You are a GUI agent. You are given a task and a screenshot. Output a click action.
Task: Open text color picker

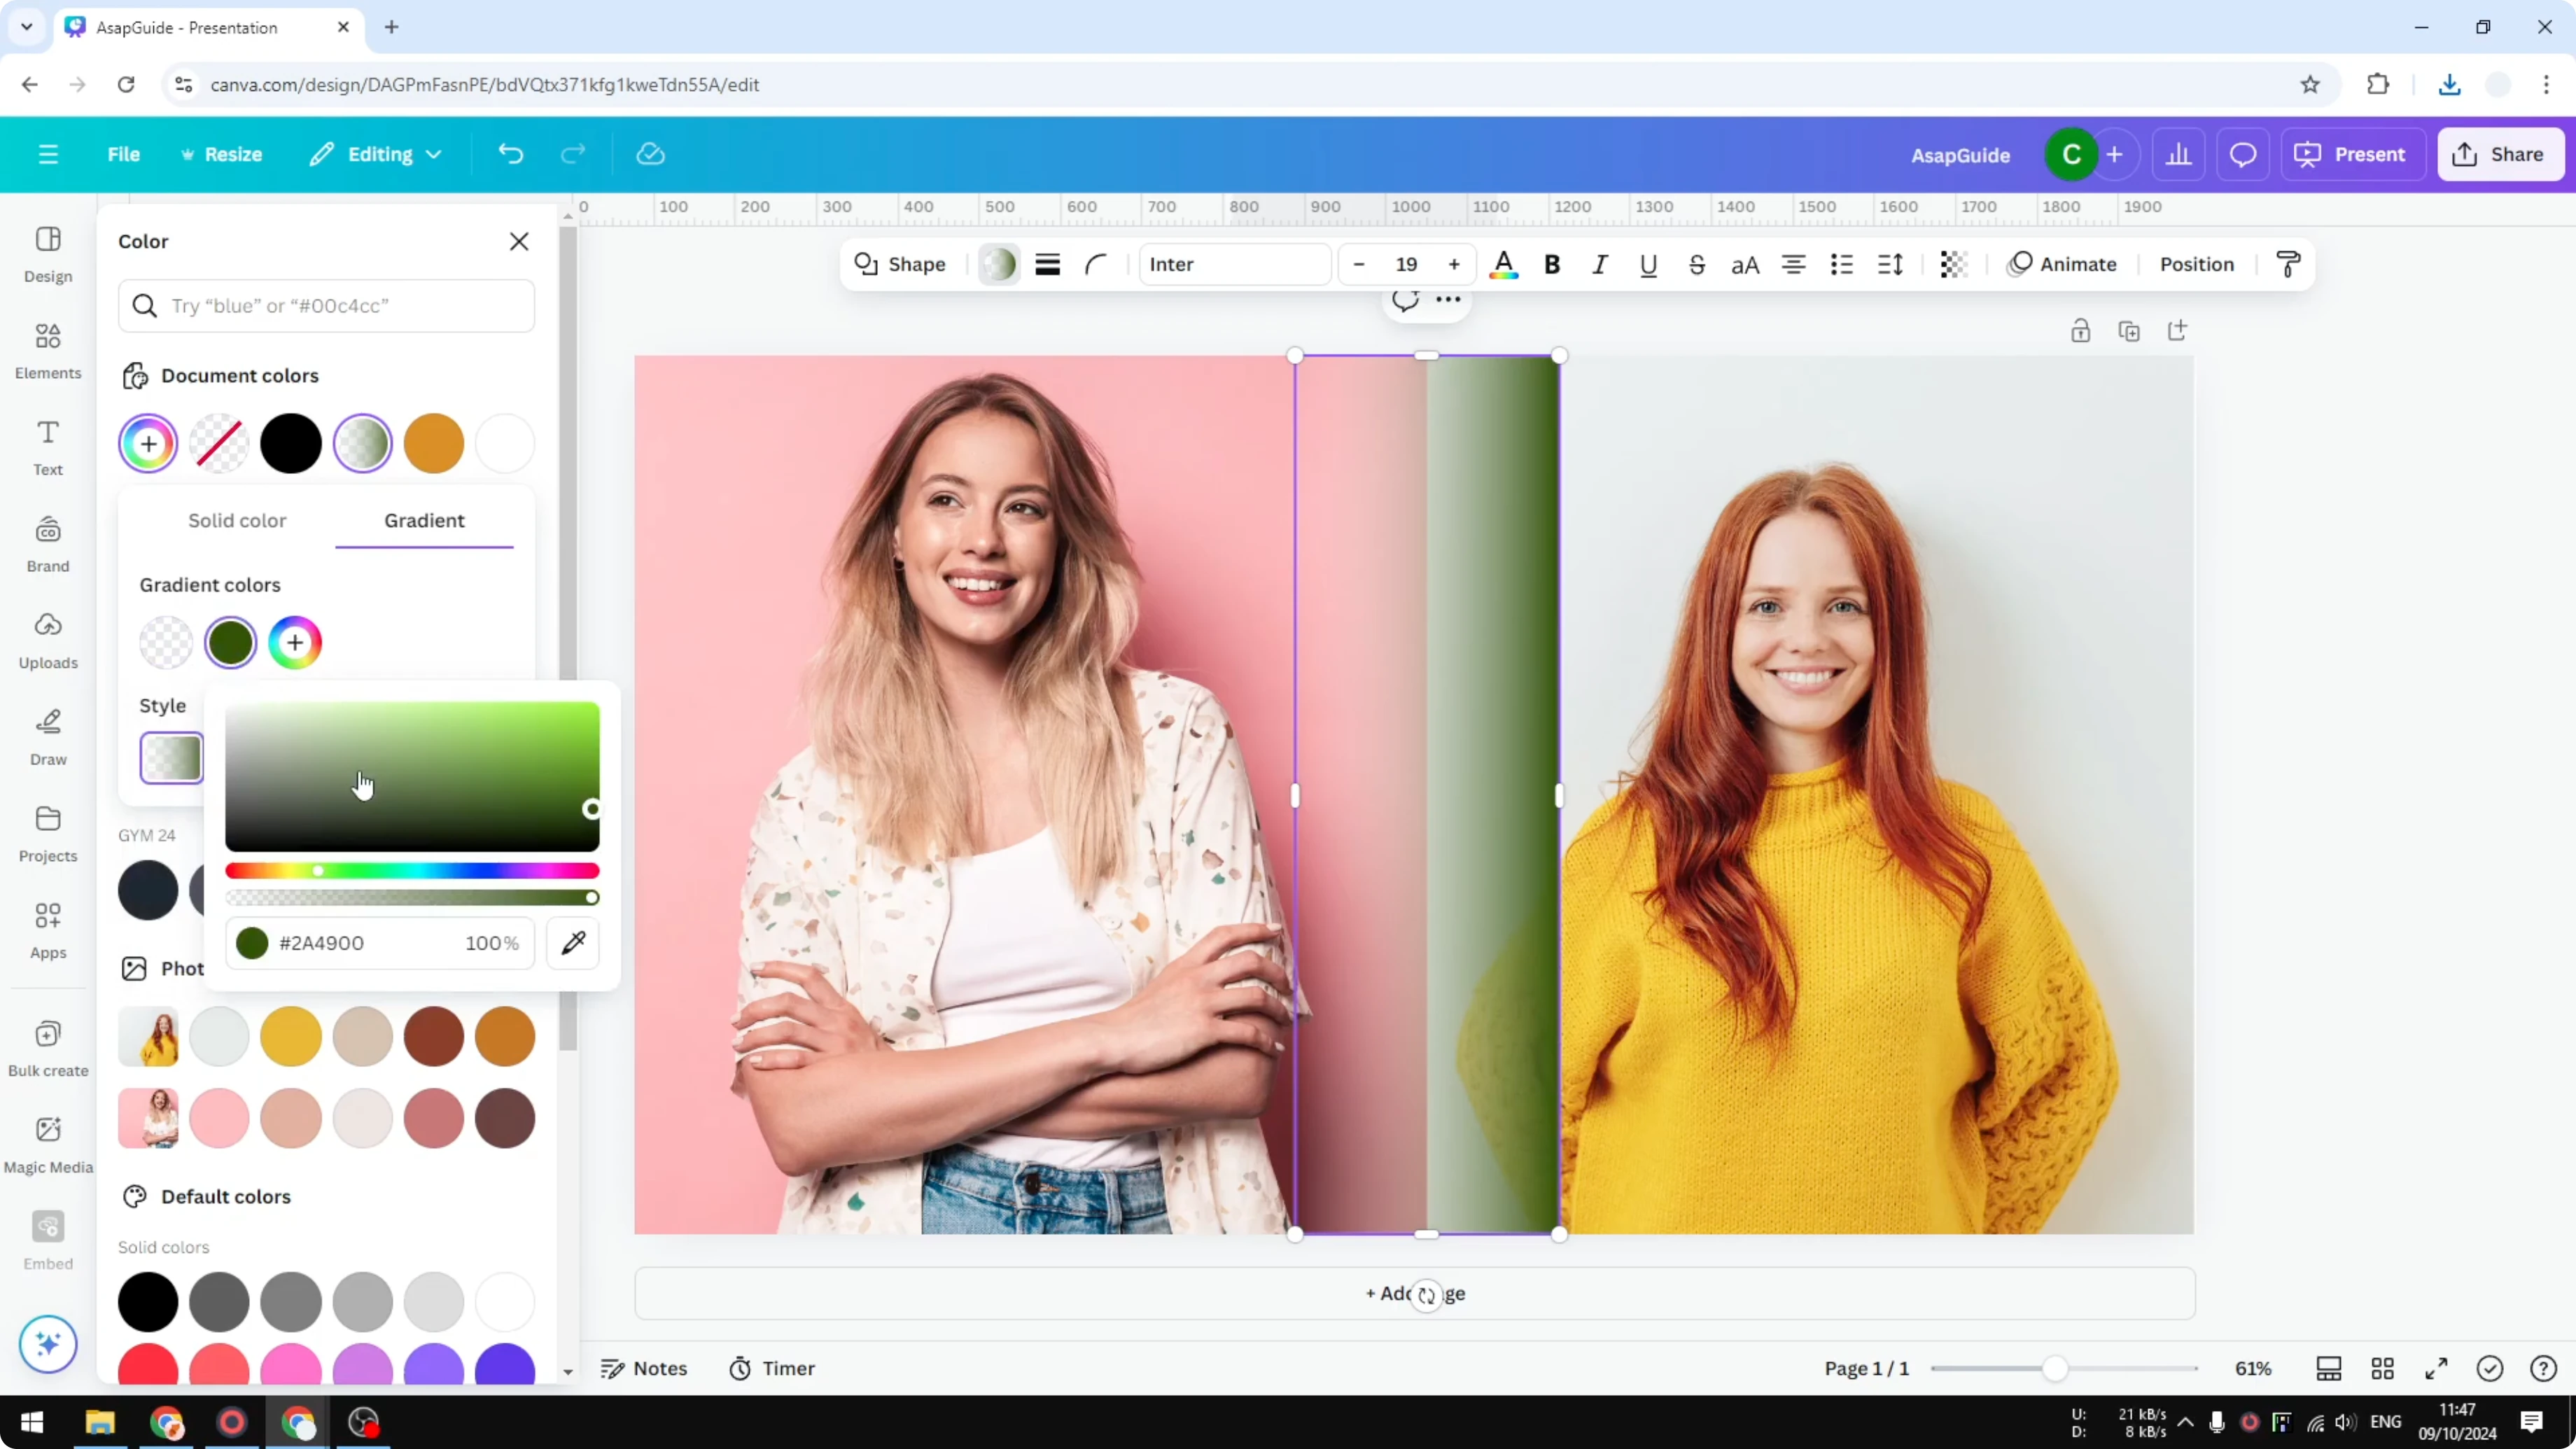tap(1503, 264)
